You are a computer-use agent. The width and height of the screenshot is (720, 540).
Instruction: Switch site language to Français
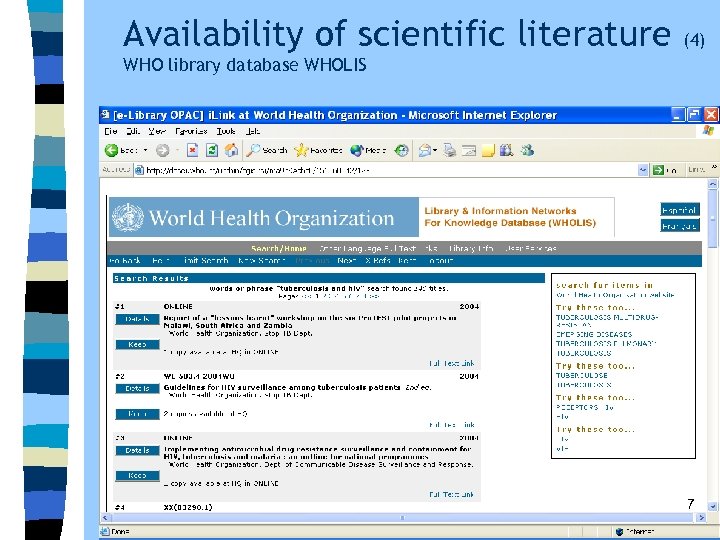click(680, 226)
